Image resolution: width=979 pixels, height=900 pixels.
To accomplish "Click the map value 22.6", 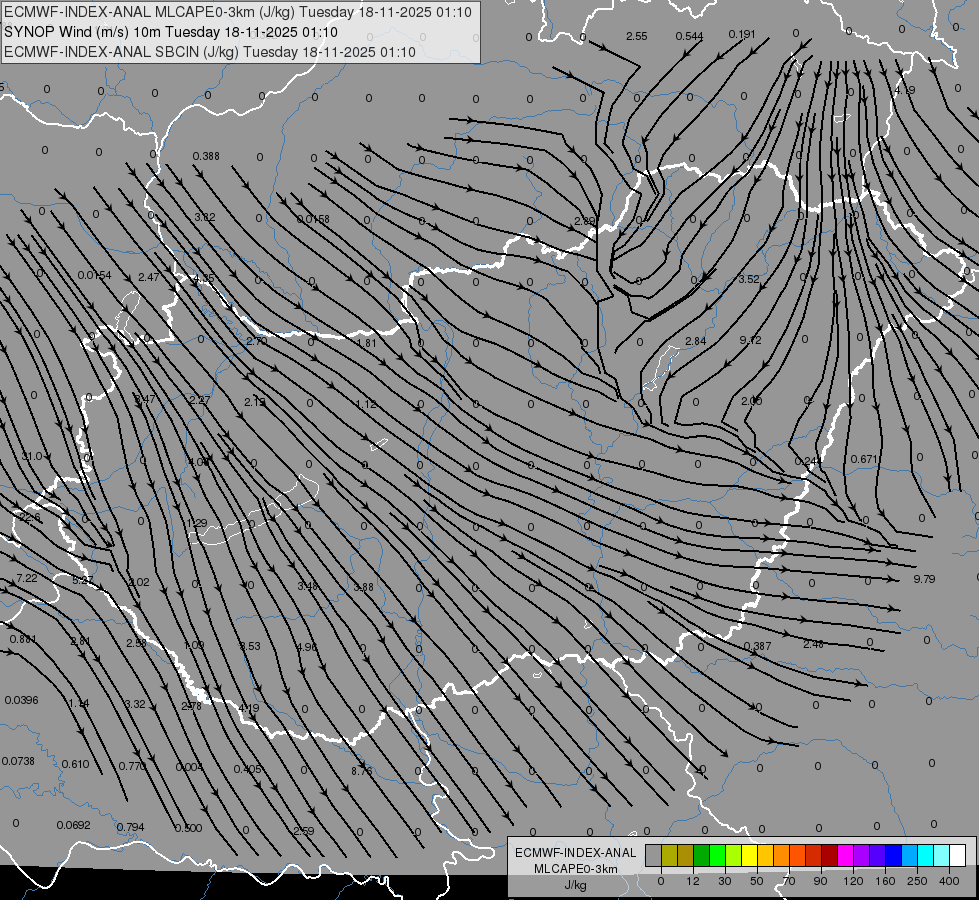I will [x=30, y=518].
